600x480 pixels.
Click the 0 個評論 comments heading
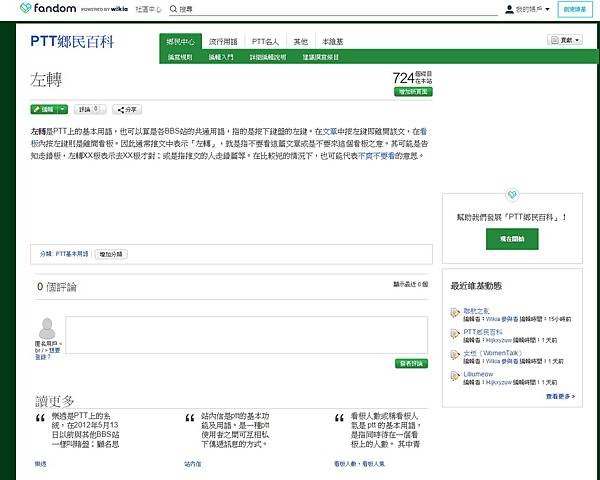[57, 287]
